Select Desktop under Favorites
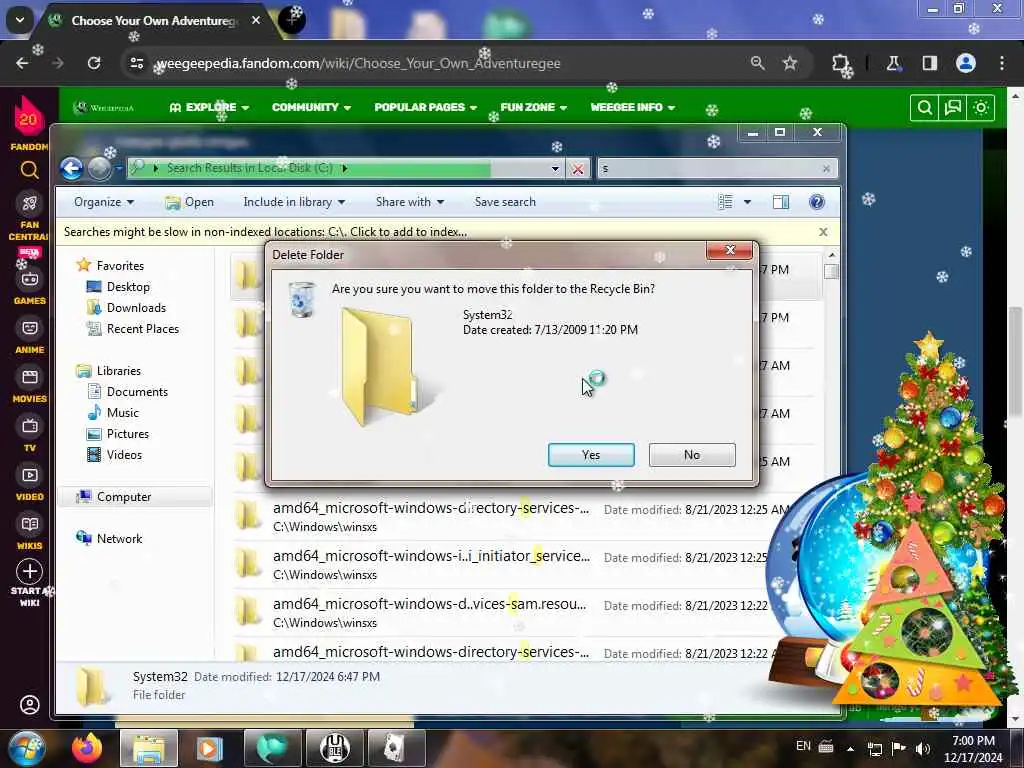This screenshot has width=1024, height=768. (118, 287)
